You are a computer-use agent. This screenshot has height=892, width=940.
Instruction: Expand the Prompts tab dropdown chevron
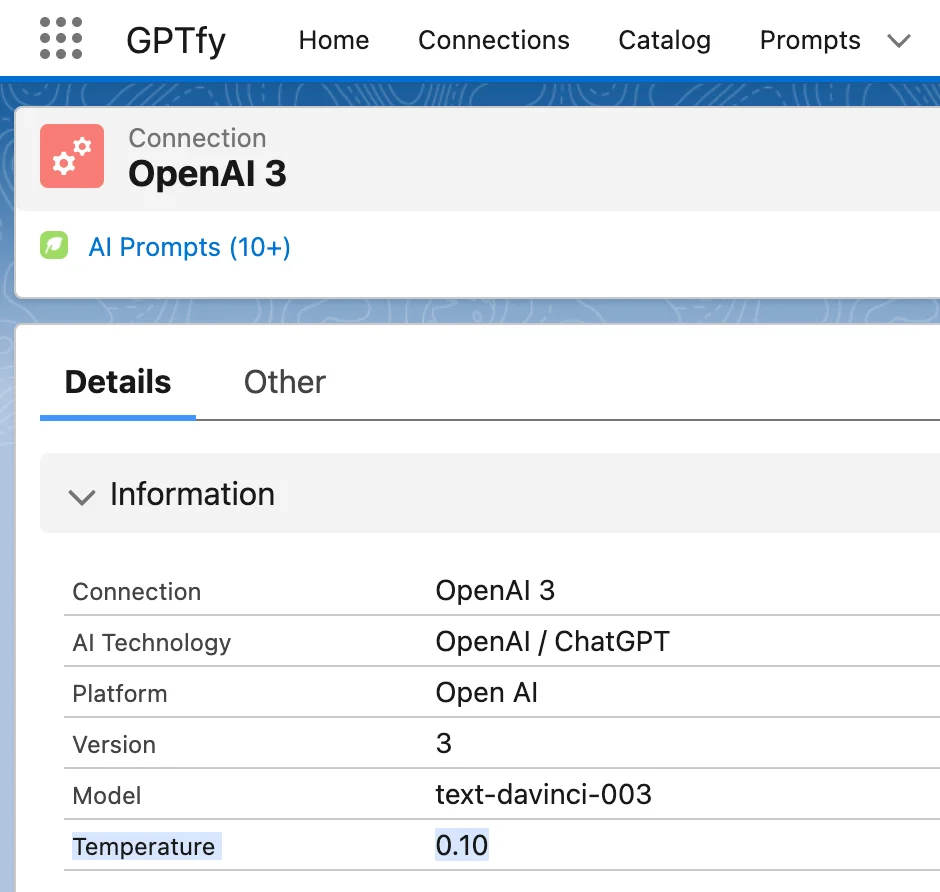(x=899, y=41)
